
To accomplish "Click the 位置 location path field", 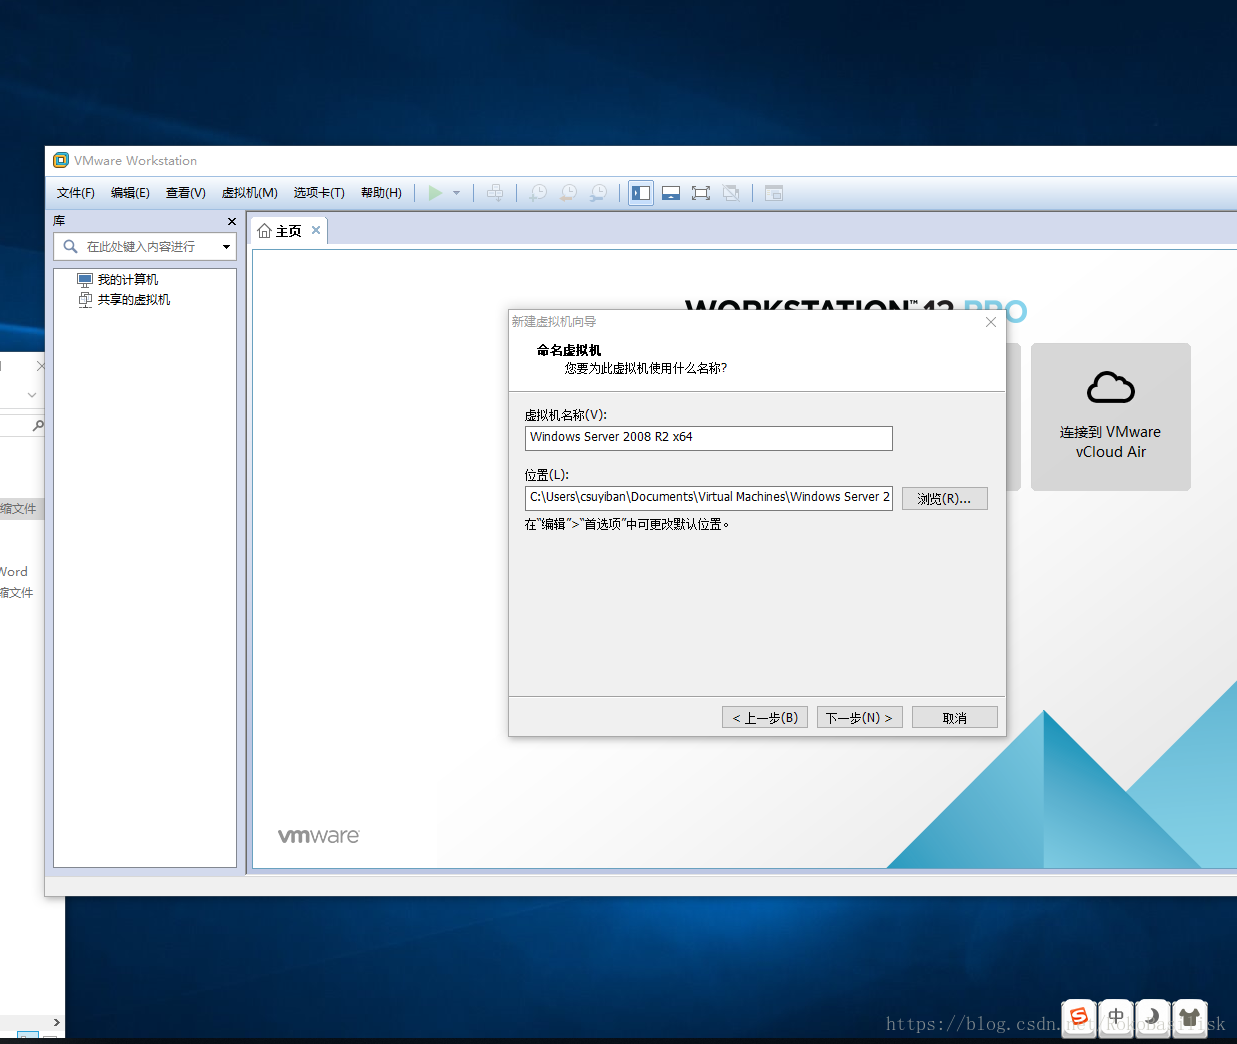I will coord(709,498).
